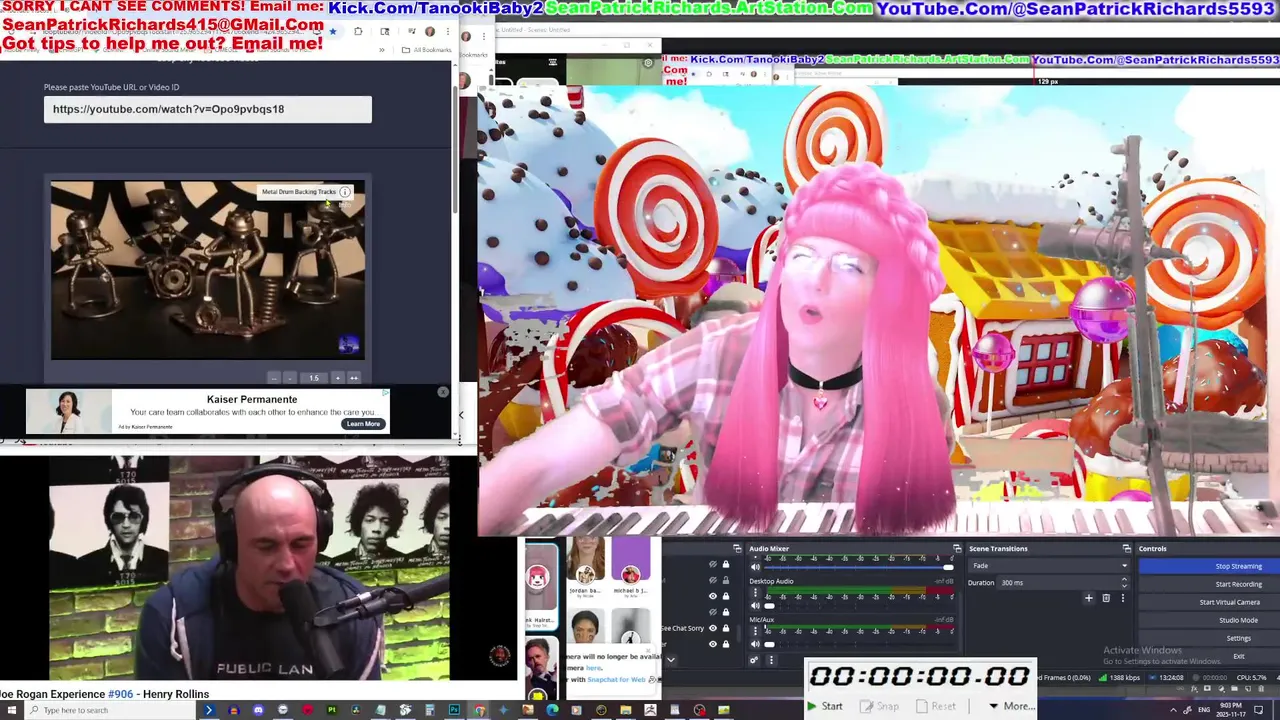The image size is (1280, 720).
Task: Open Substance Painter (Pt) from taskbar
Action: tap(331, 710)
